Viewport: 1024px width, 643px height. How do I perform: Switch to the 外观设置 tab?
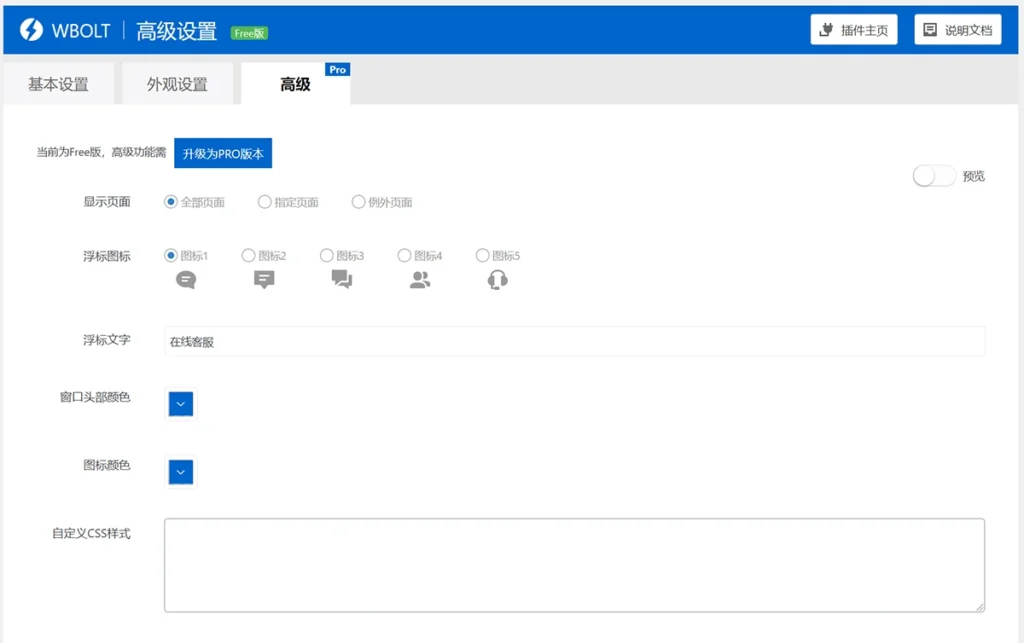(x=177, y=85)
